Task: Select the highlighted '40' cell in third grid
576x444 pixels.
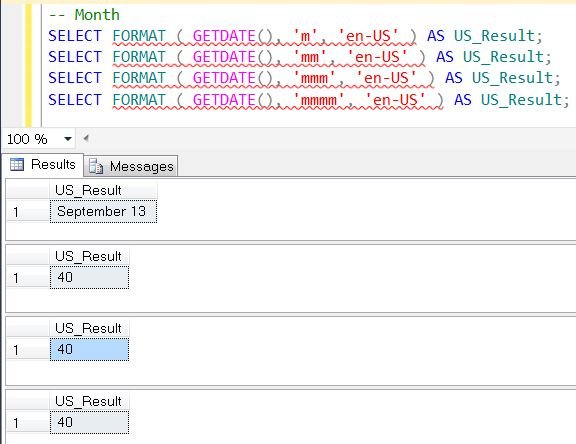Action: click(x=90, y=349)
